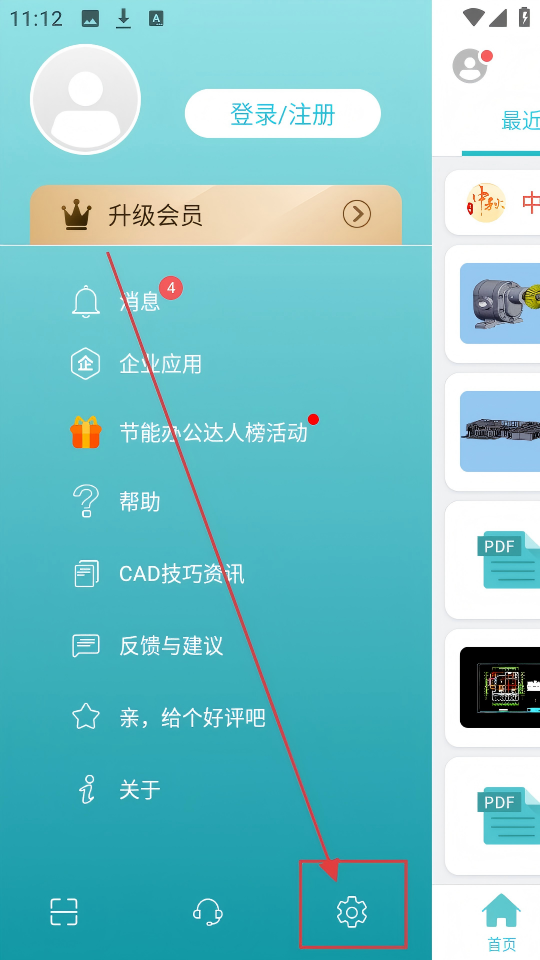Tap the bell icon for 消息

86,301
